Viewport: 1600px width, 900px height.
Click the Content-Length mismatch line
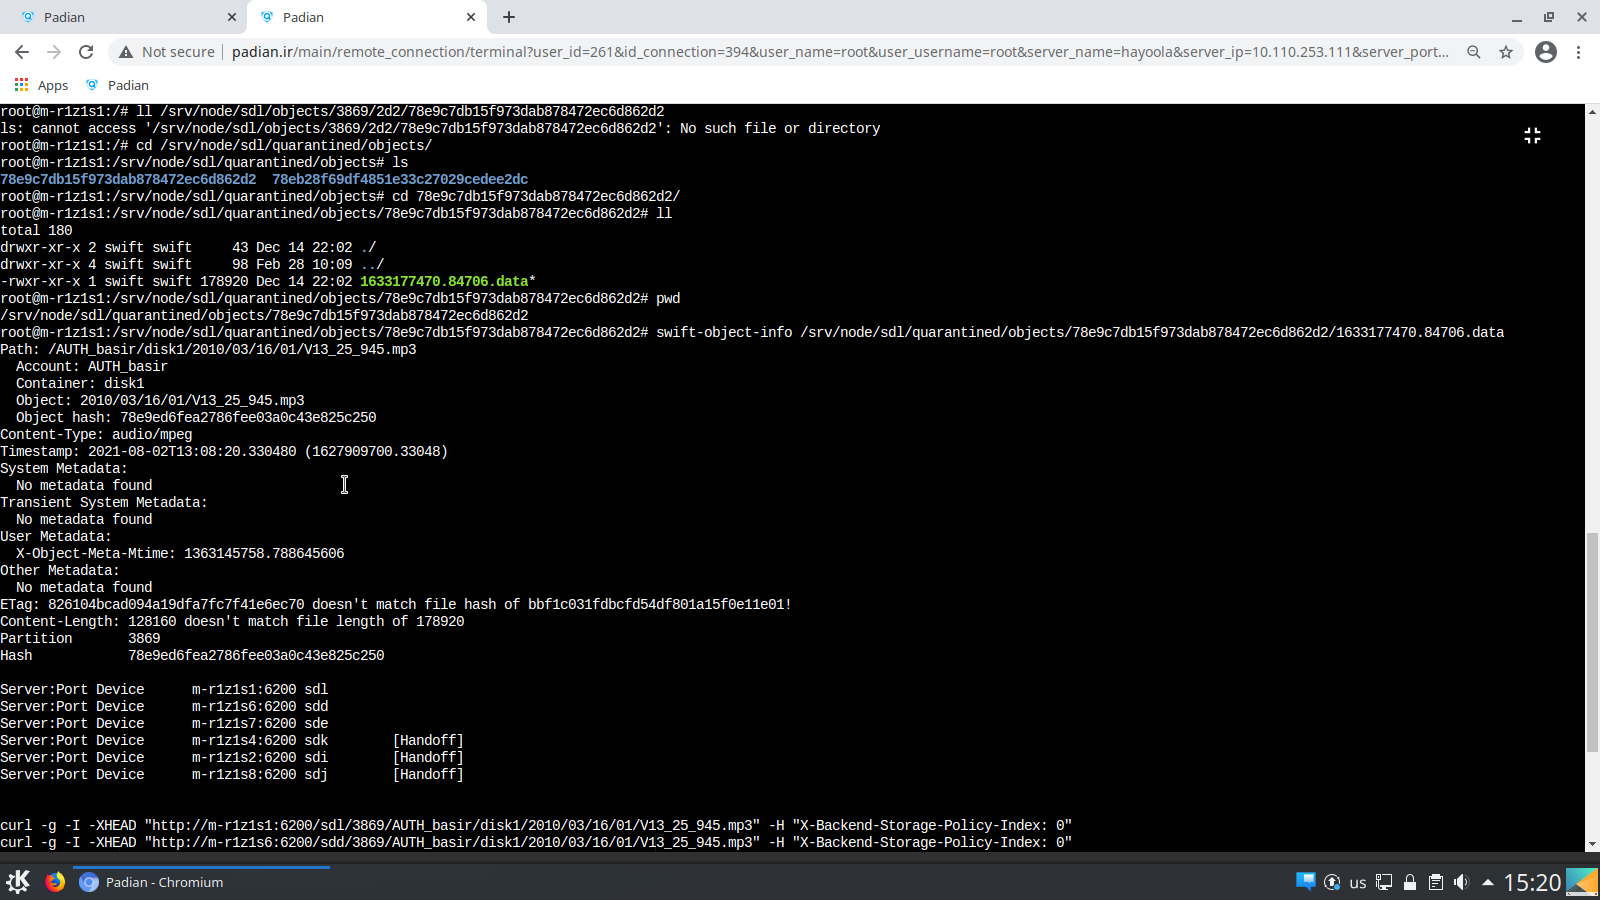coord(232,621)
